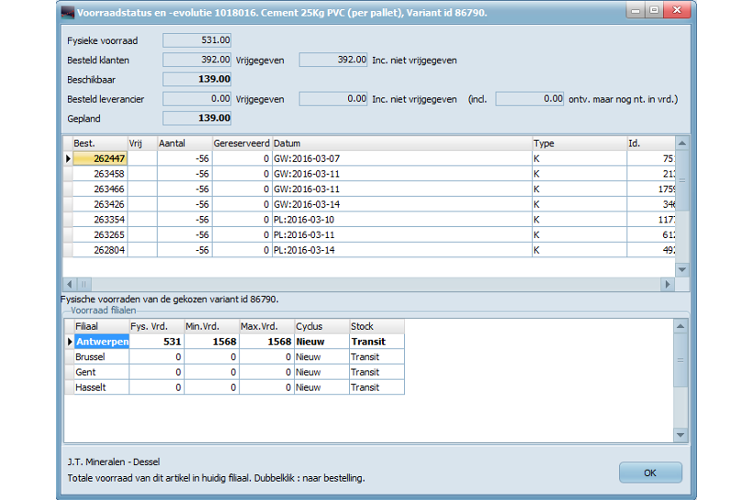The image size is (750, 500).
Task: Click Antwerpen Cyclus value Nieuw
Action: [x=322, y=342]
